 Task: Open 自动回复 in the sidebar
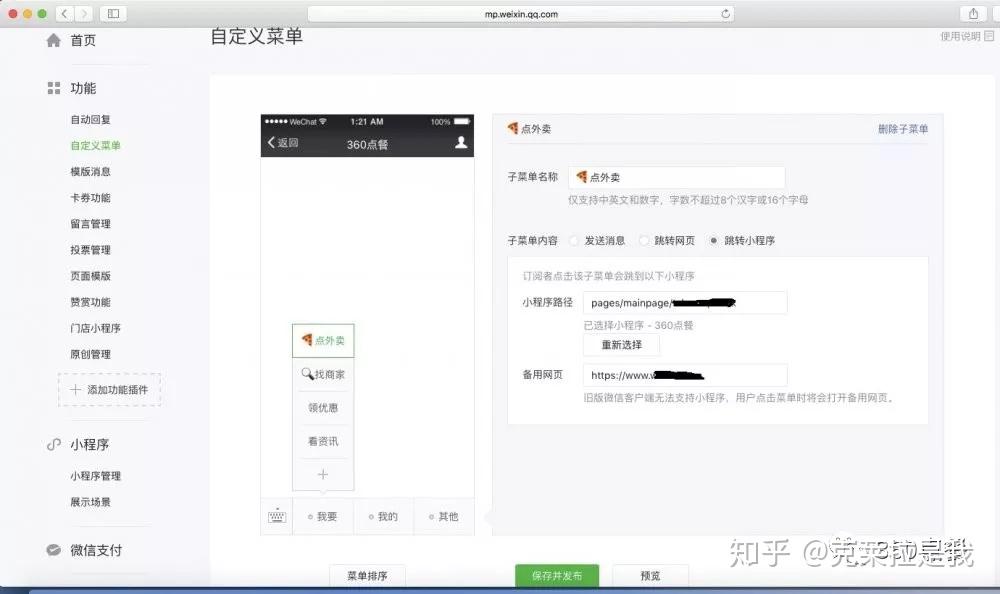pos(91,119)
